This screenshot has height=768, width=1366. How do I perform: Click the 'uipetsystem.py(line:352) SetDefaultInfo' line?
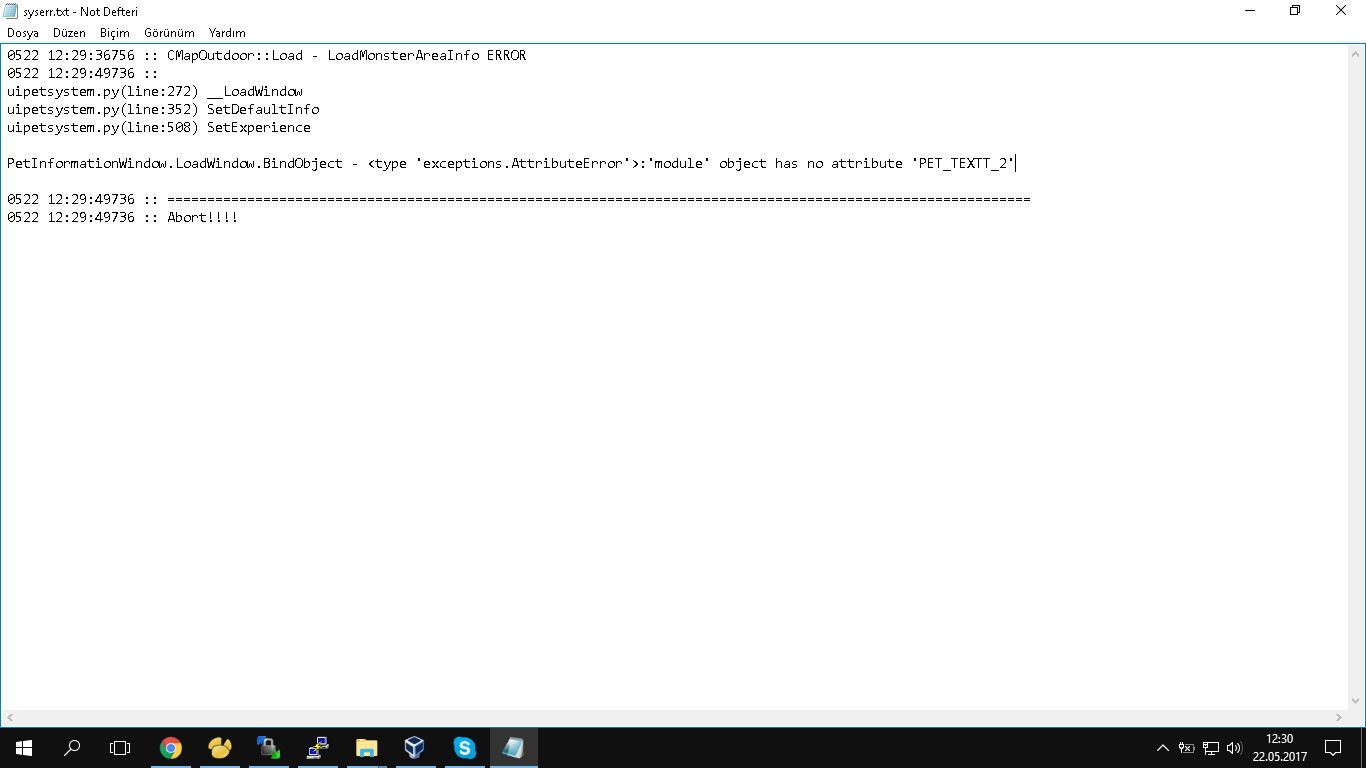point(163,109)
